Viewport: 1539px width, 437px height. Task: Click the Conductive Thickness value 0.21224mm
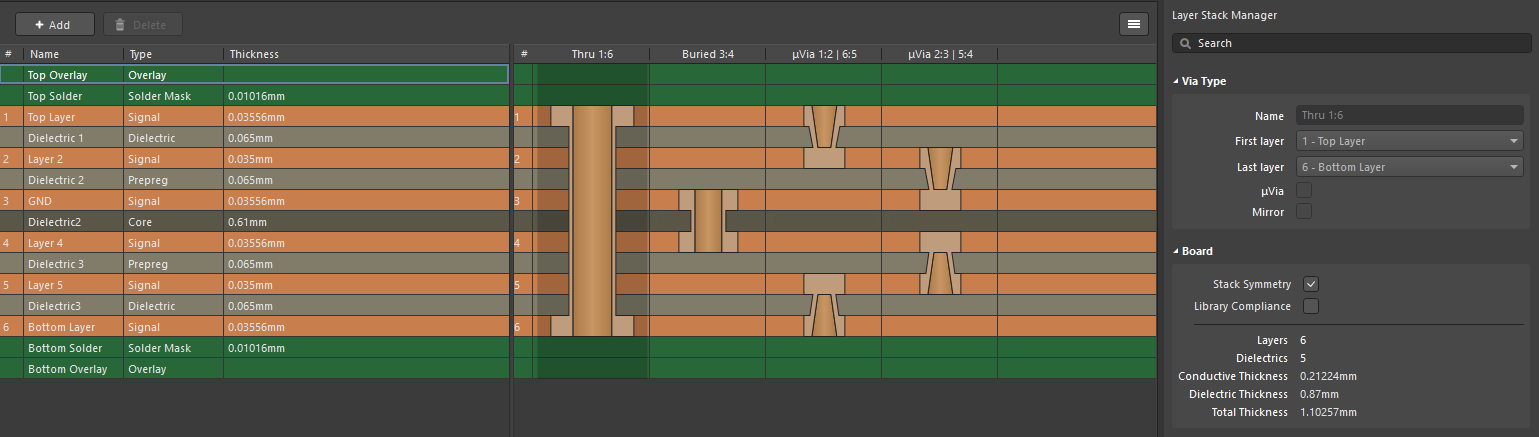pos(1328,376)
